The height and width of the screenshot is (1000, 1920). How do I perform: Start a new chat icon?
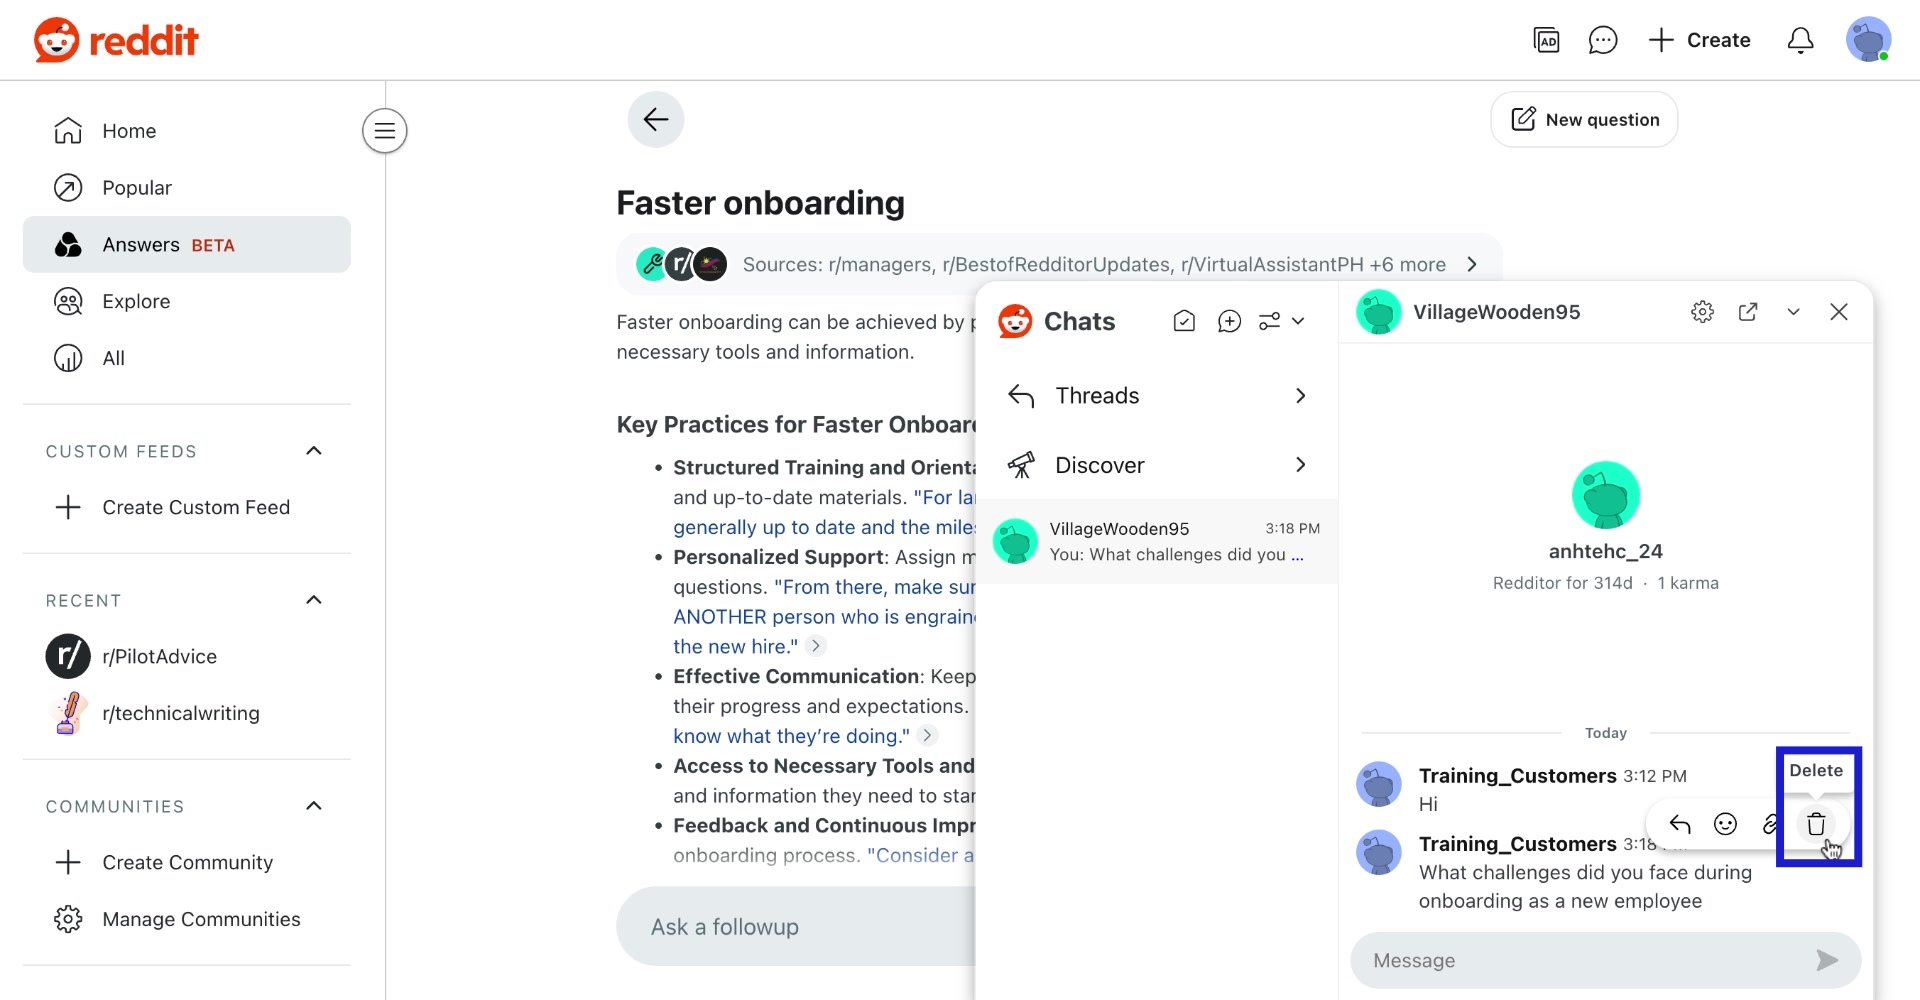(1229, 321)
